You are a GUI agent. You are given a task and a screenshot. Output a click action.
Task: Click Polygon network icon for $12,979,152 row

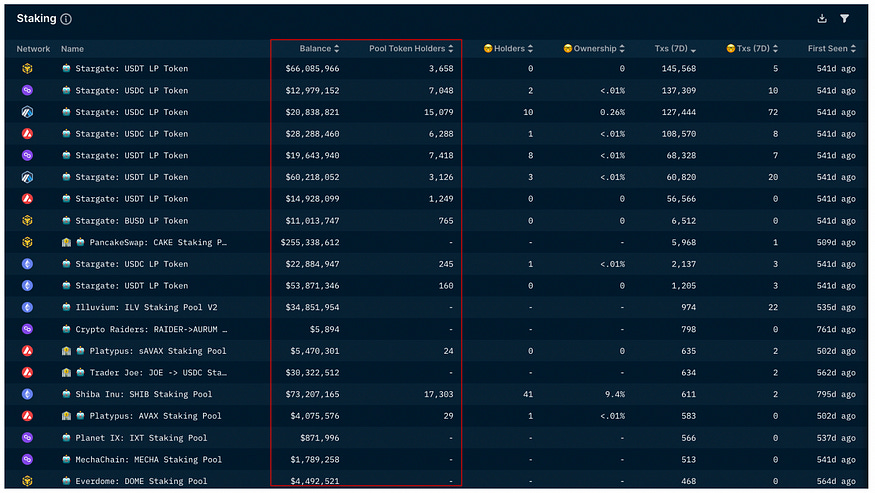[27, 90]
